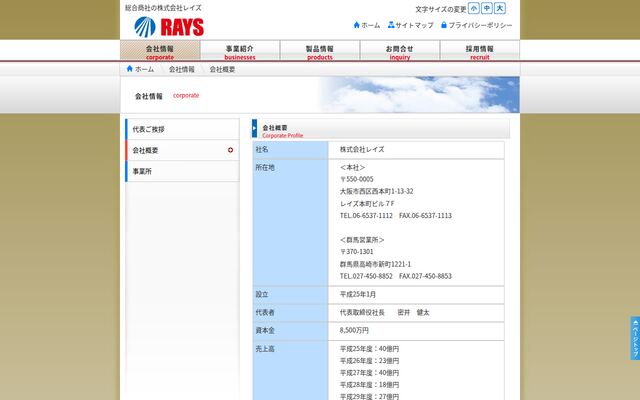
Task: Select the 会社情報 corporate tab
Action: point(160,51)
